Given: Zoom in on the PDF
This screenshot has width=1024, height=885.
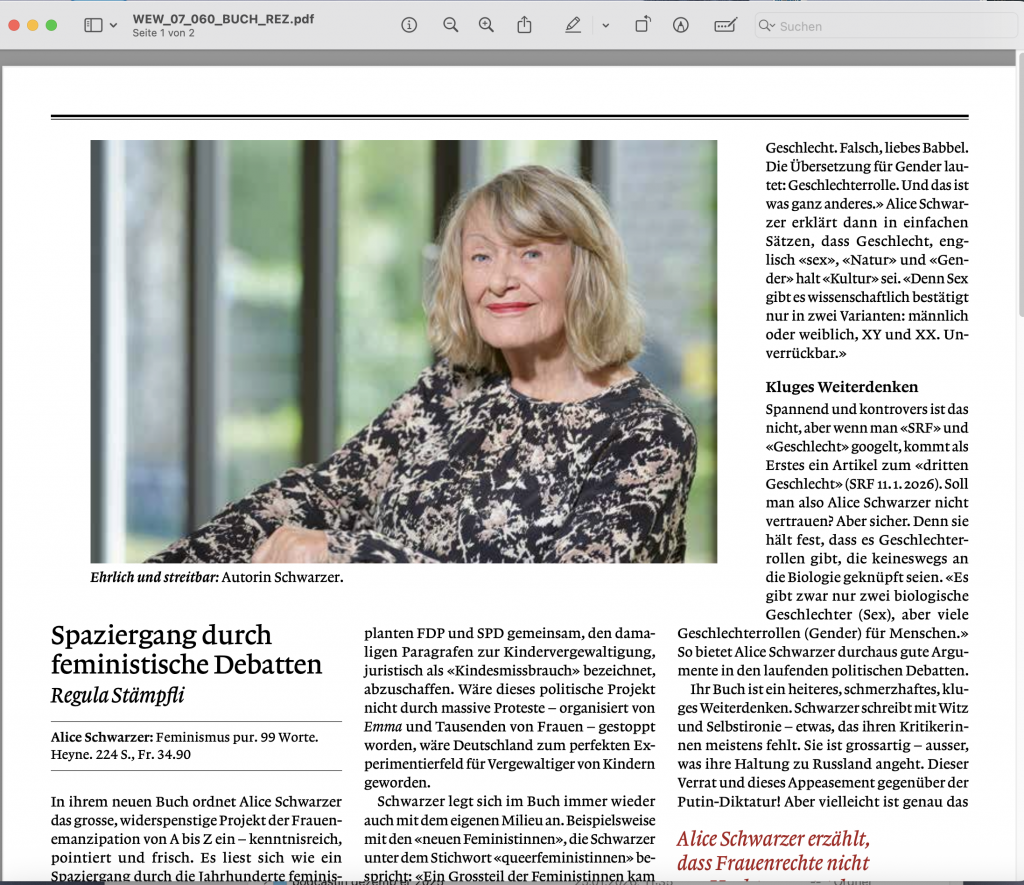Looking at the screenshot, I should click(x=485, y=24).
